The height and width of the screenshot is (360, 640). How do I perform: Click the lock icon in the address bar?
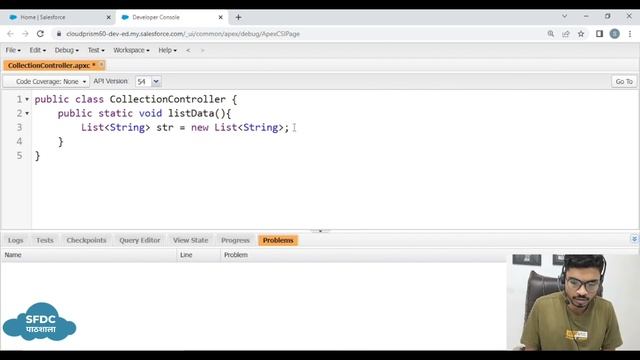59,34
